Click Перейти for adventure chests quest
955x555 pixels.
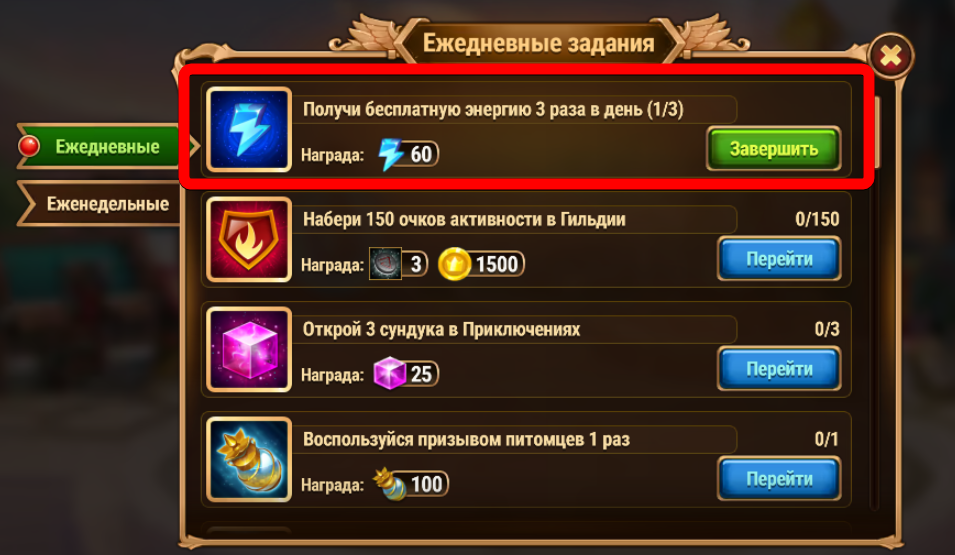tap(779, 369)
